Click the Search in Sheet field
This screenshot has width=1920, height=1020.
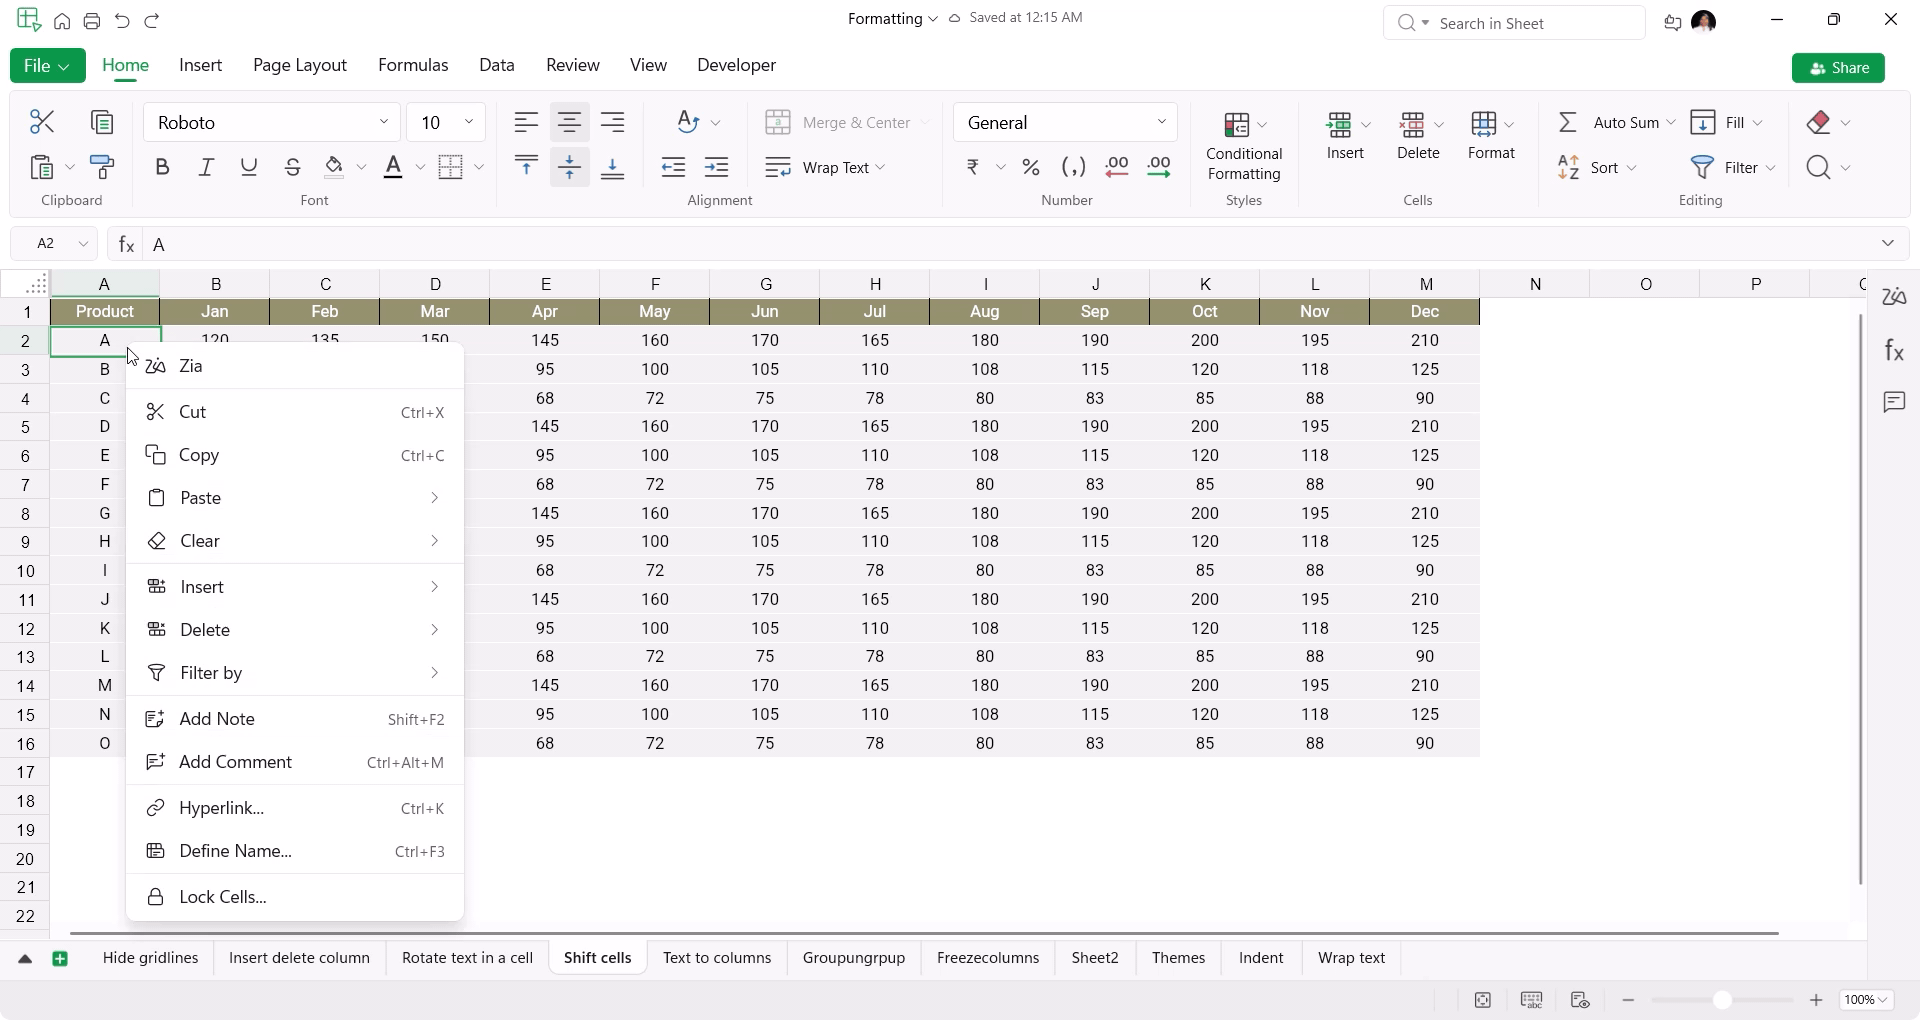tap(1514, 23)
